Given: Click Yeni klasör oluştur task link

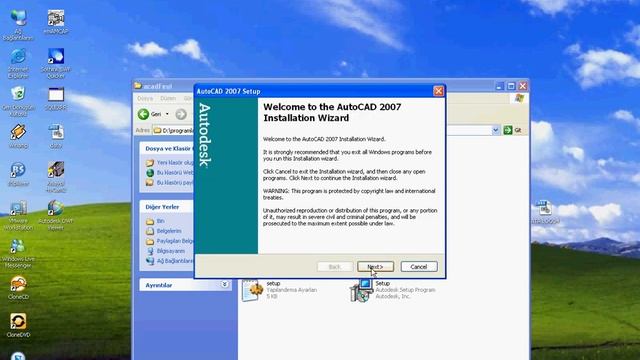Looking at the screenshot, I should (171, 162).
